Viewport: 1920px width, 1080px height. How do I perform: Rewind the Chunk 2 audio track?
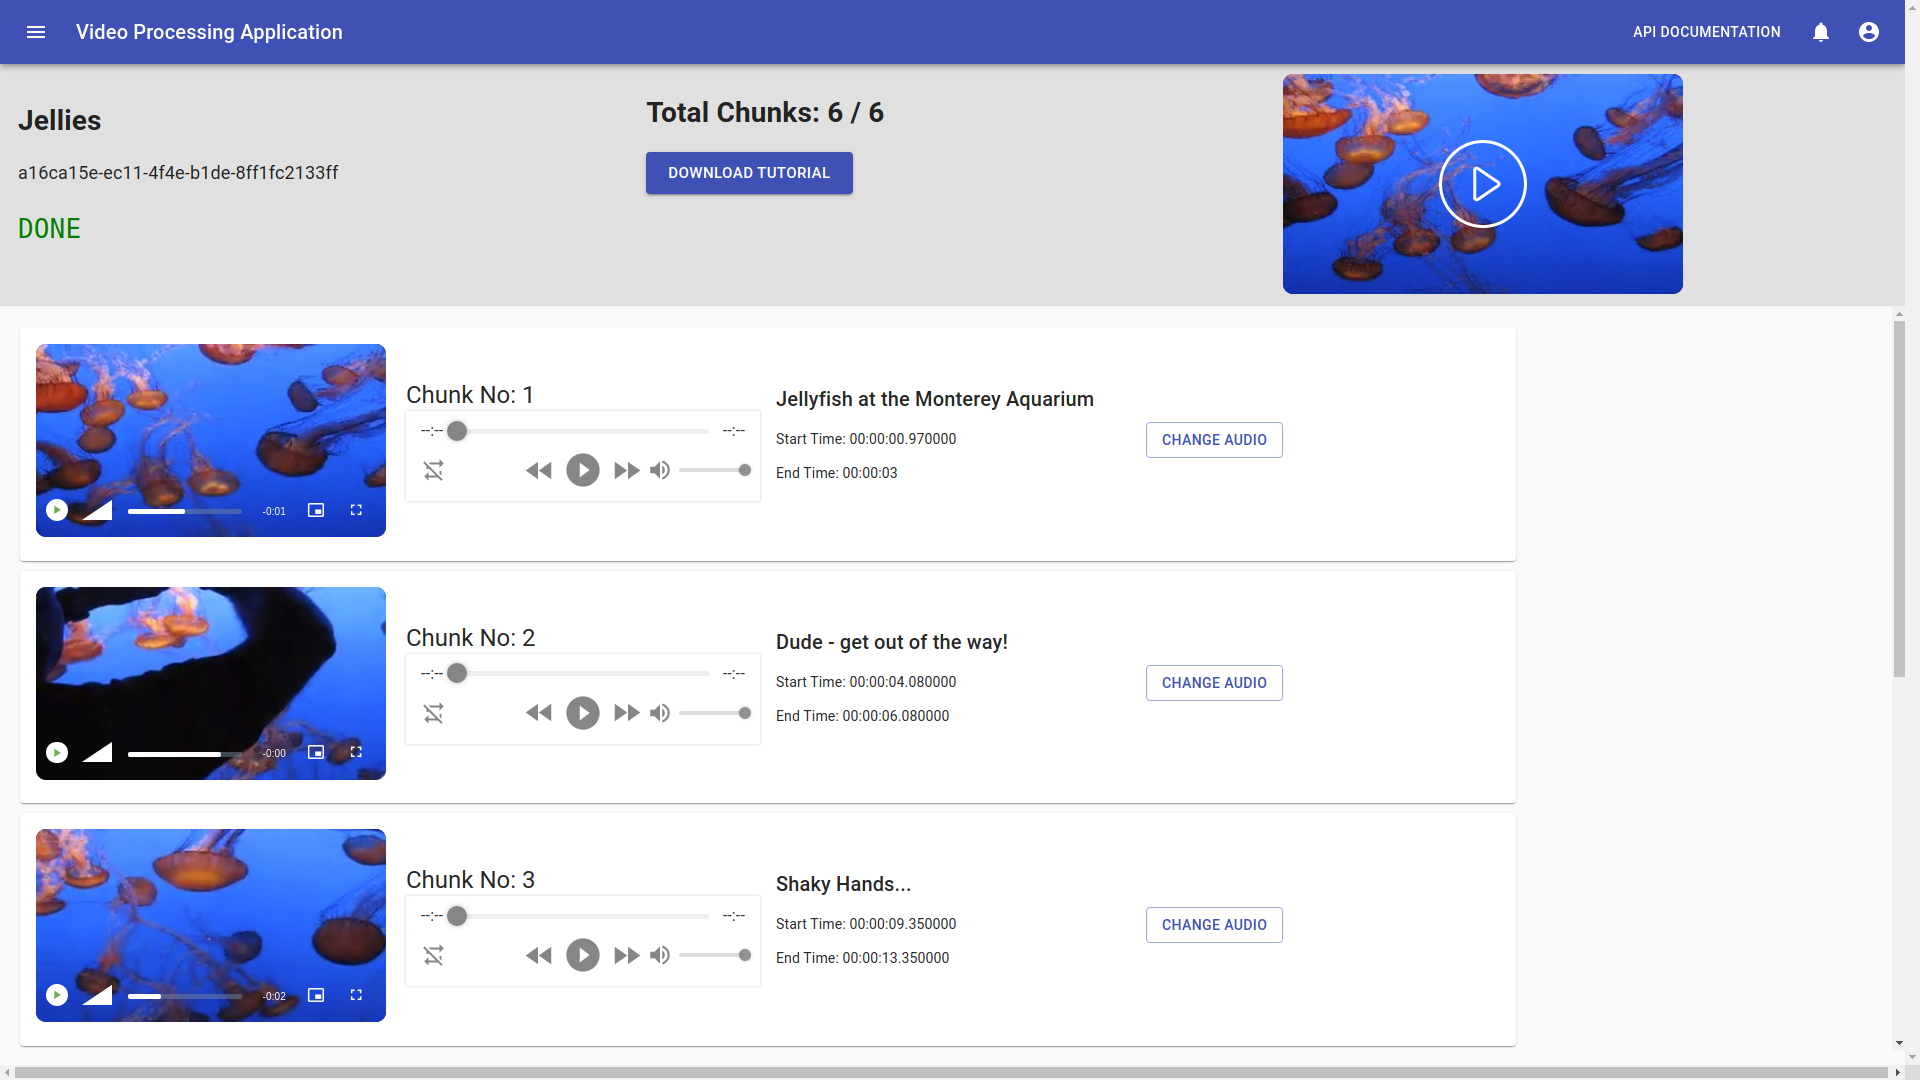538,713
